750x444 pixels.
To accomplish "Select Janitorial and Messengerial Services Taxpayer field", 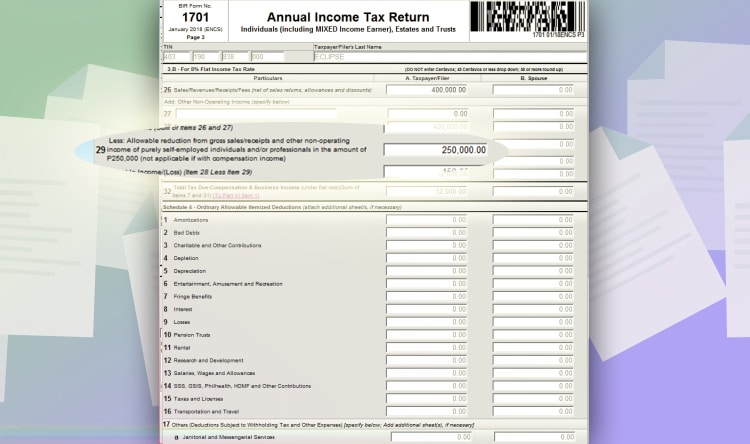I will (x=428, y=437).
